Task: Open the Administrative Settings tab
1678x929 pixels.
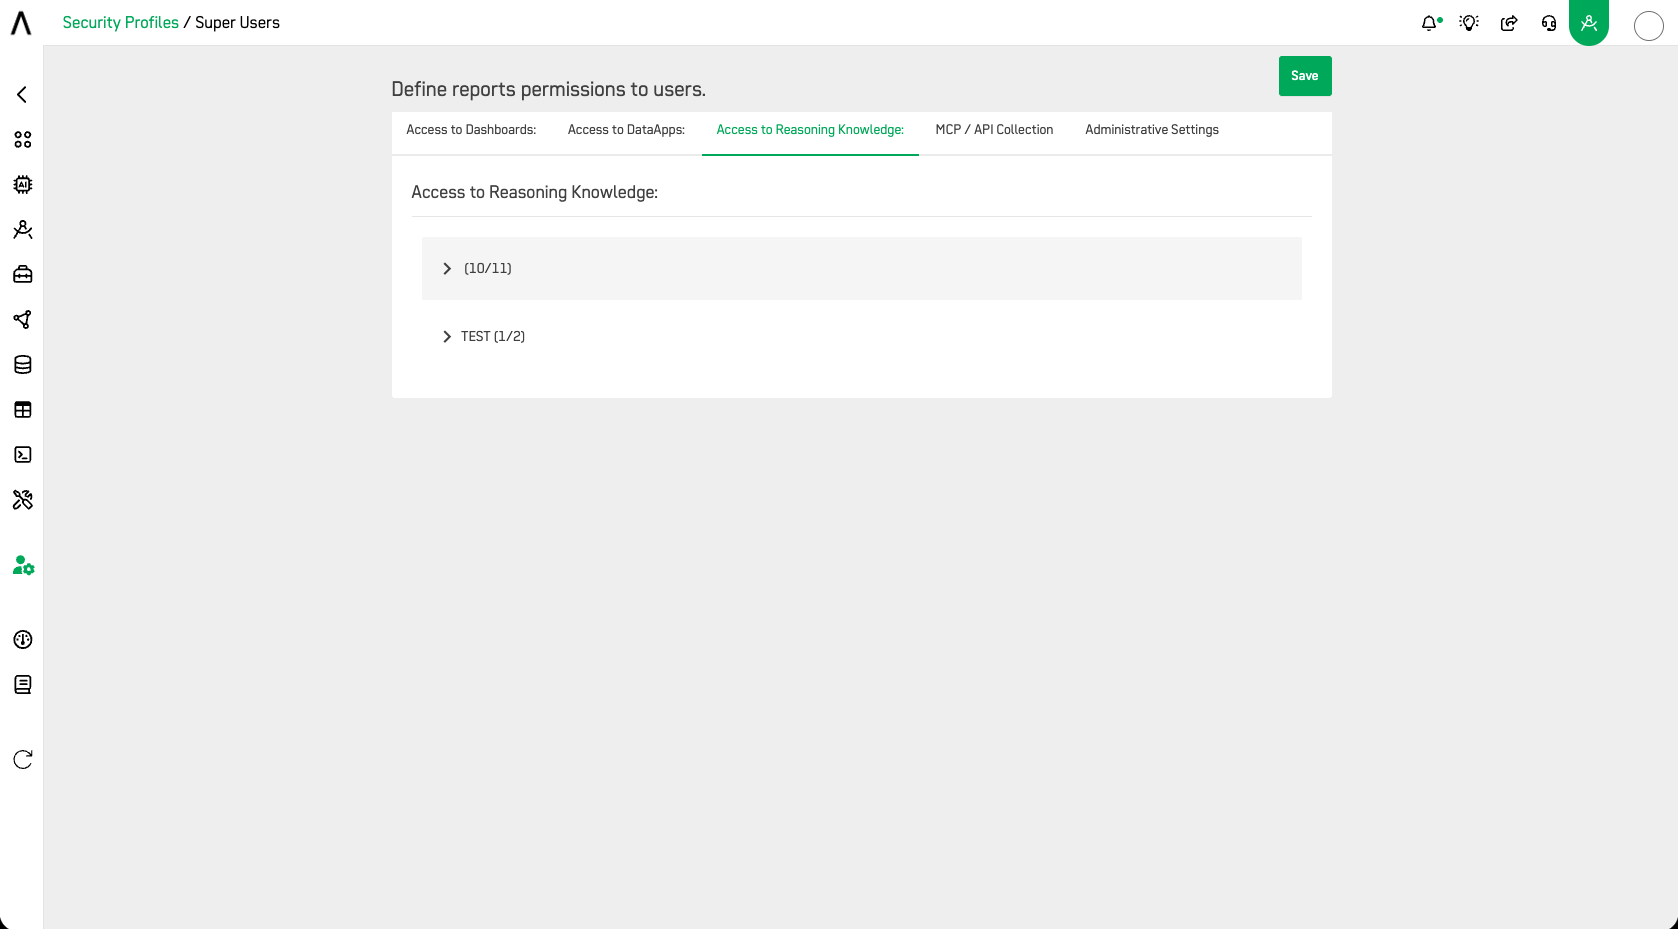Action: click(1152, 130)
